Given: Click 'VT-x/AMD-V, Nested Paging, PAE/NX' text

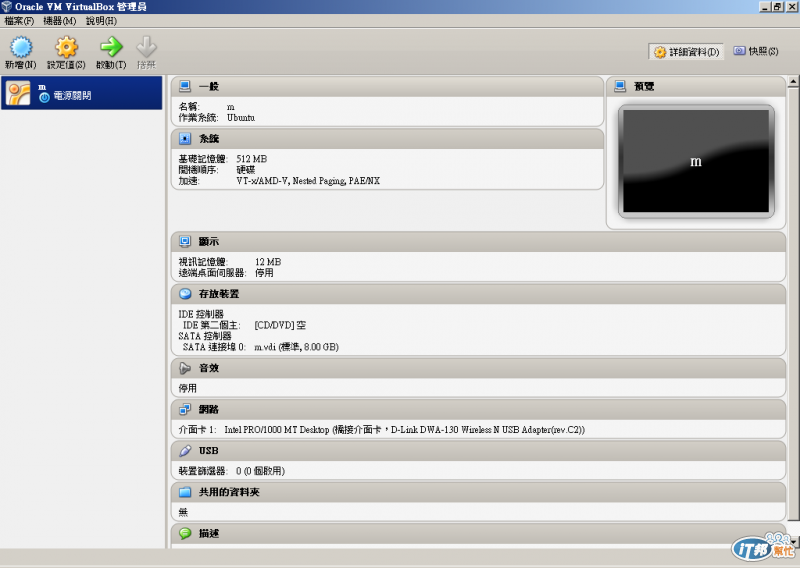Looking at the screenshot, I should pyautogui.click(x=308, y=181).
